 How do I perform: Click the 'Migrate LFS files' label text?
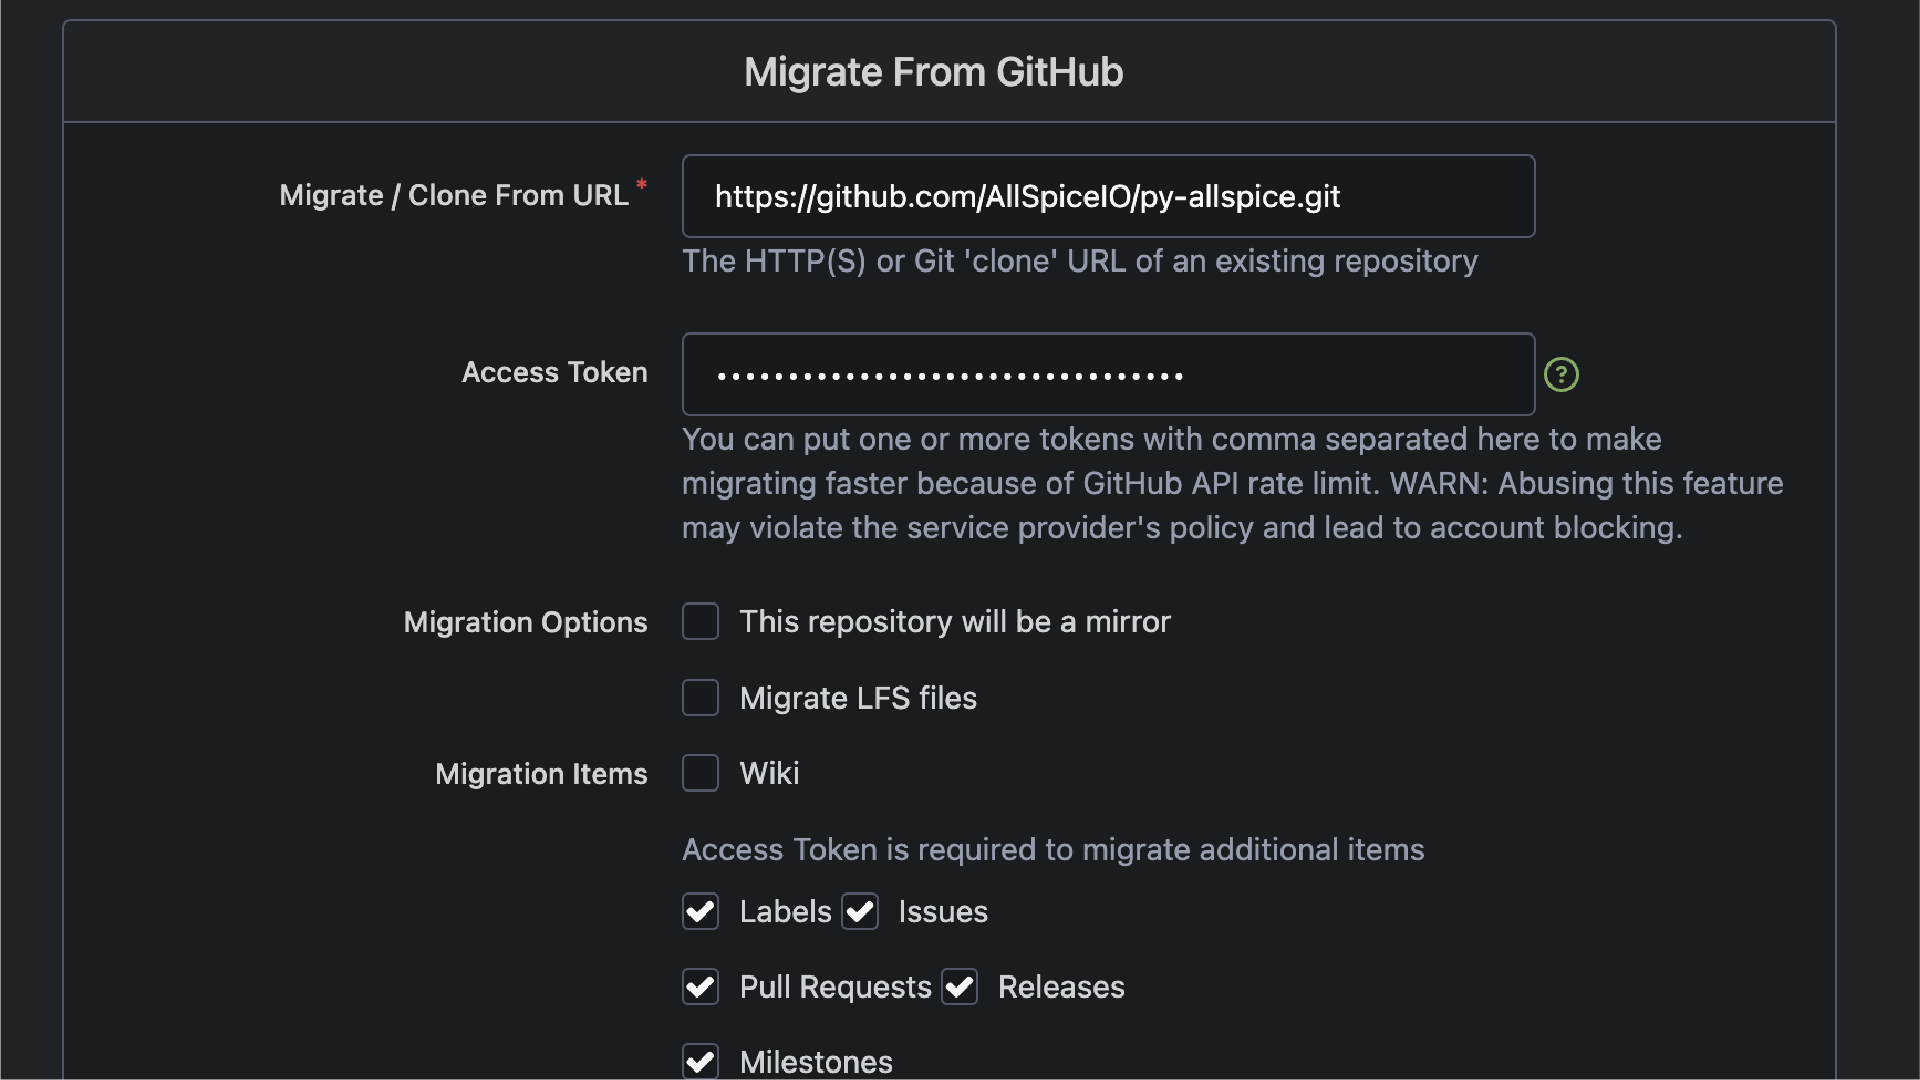pos(857,698)
